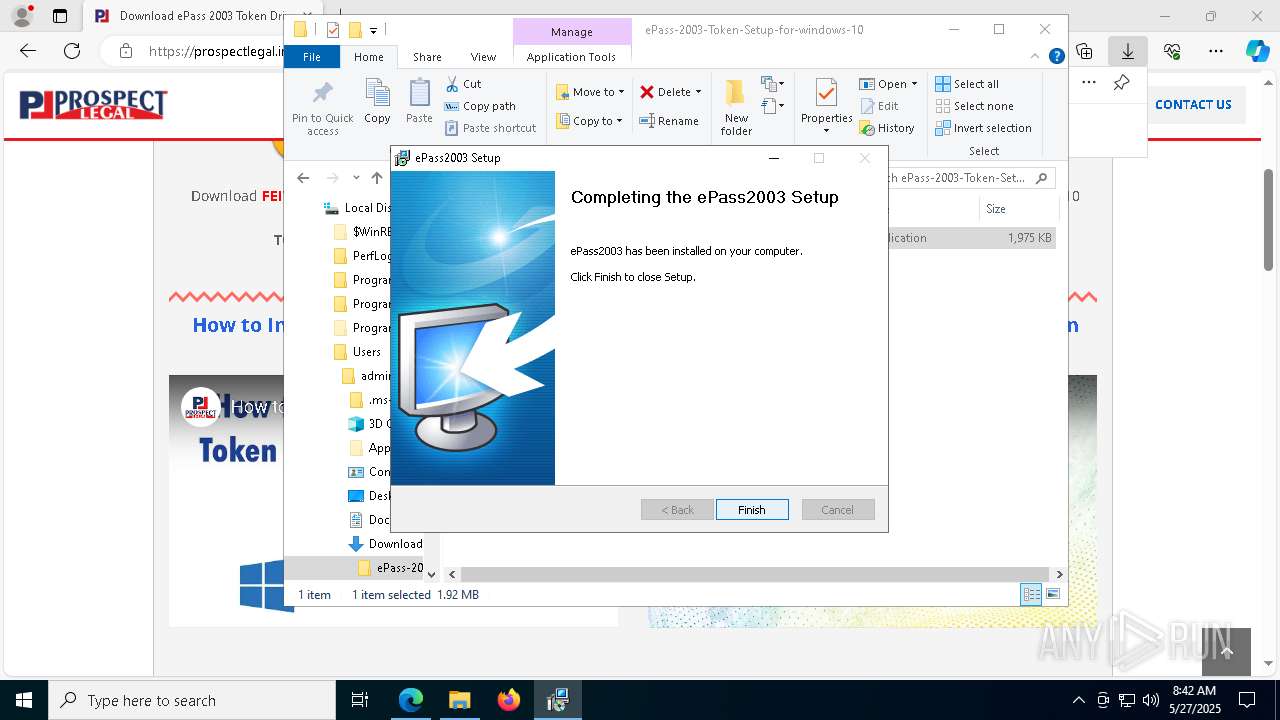The height and width of the screenshot is (720, 1280).
Task: Click the Paste ribbon button
Action: point(419,102)
